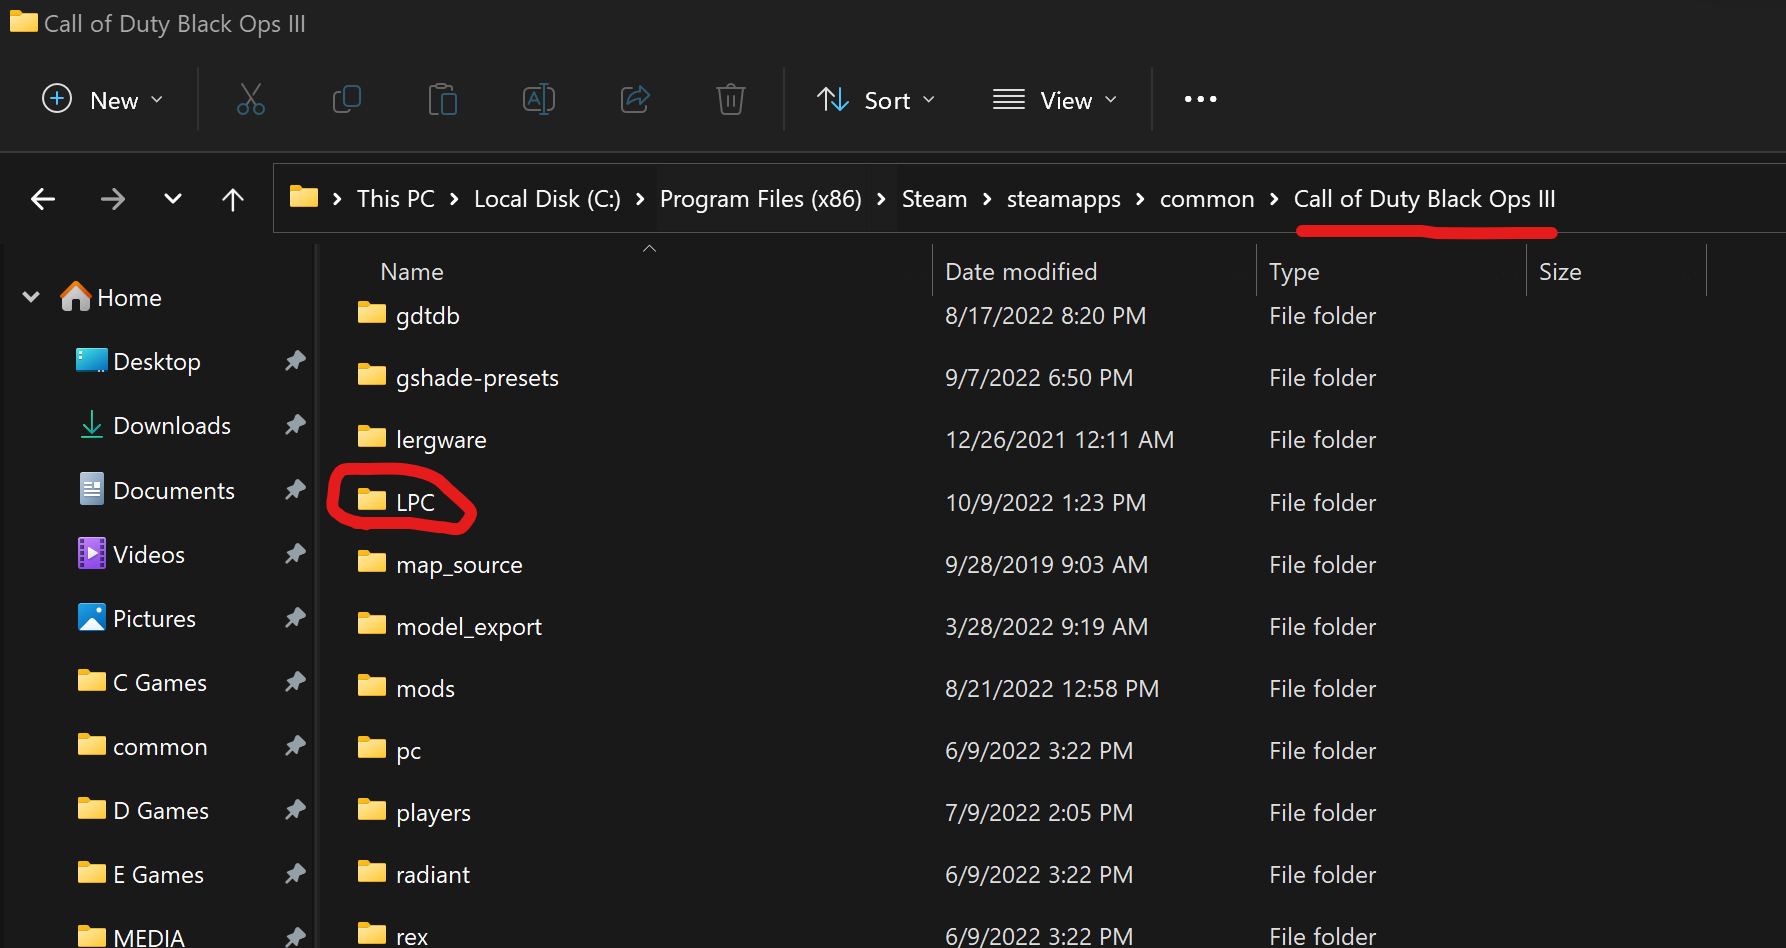
Task: Navigate to Local Disk (C:) breadcrumb
Action: point(547,199)
